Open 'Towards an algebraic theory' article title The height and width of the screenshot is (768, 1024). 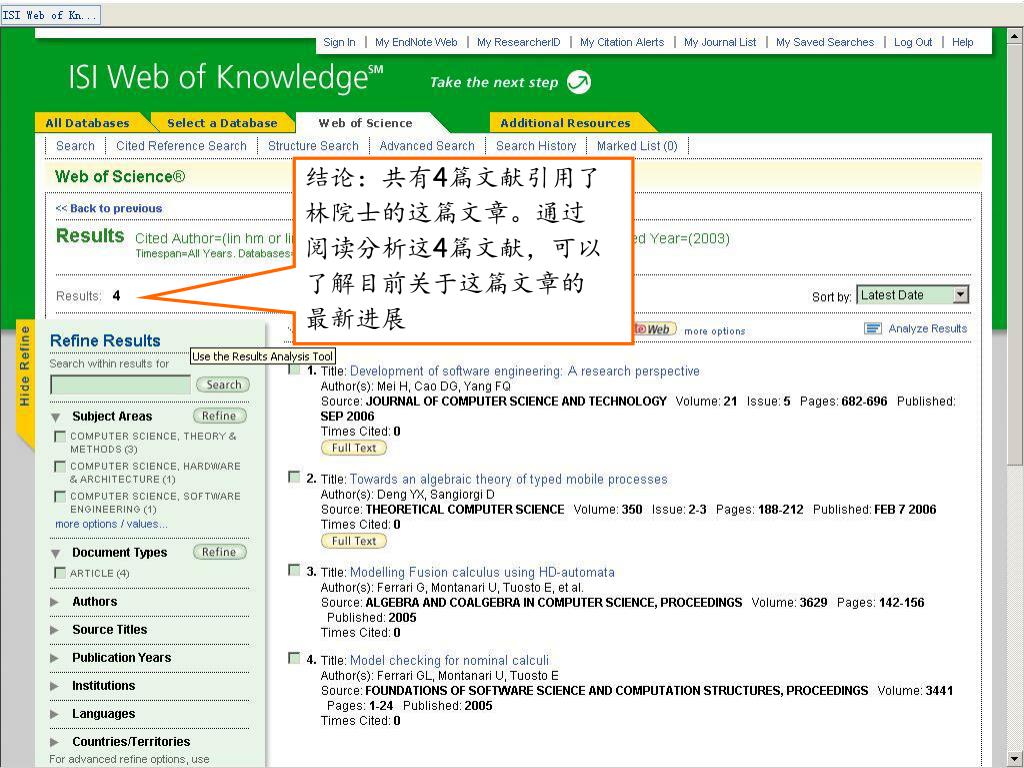[x=509, y=479]
